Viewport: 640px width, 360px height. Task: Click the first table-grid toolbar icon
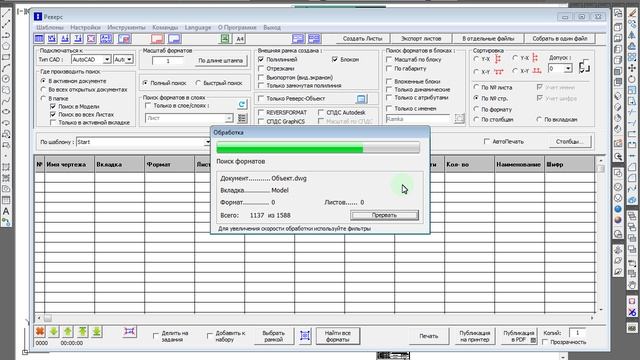click(39, 39)
